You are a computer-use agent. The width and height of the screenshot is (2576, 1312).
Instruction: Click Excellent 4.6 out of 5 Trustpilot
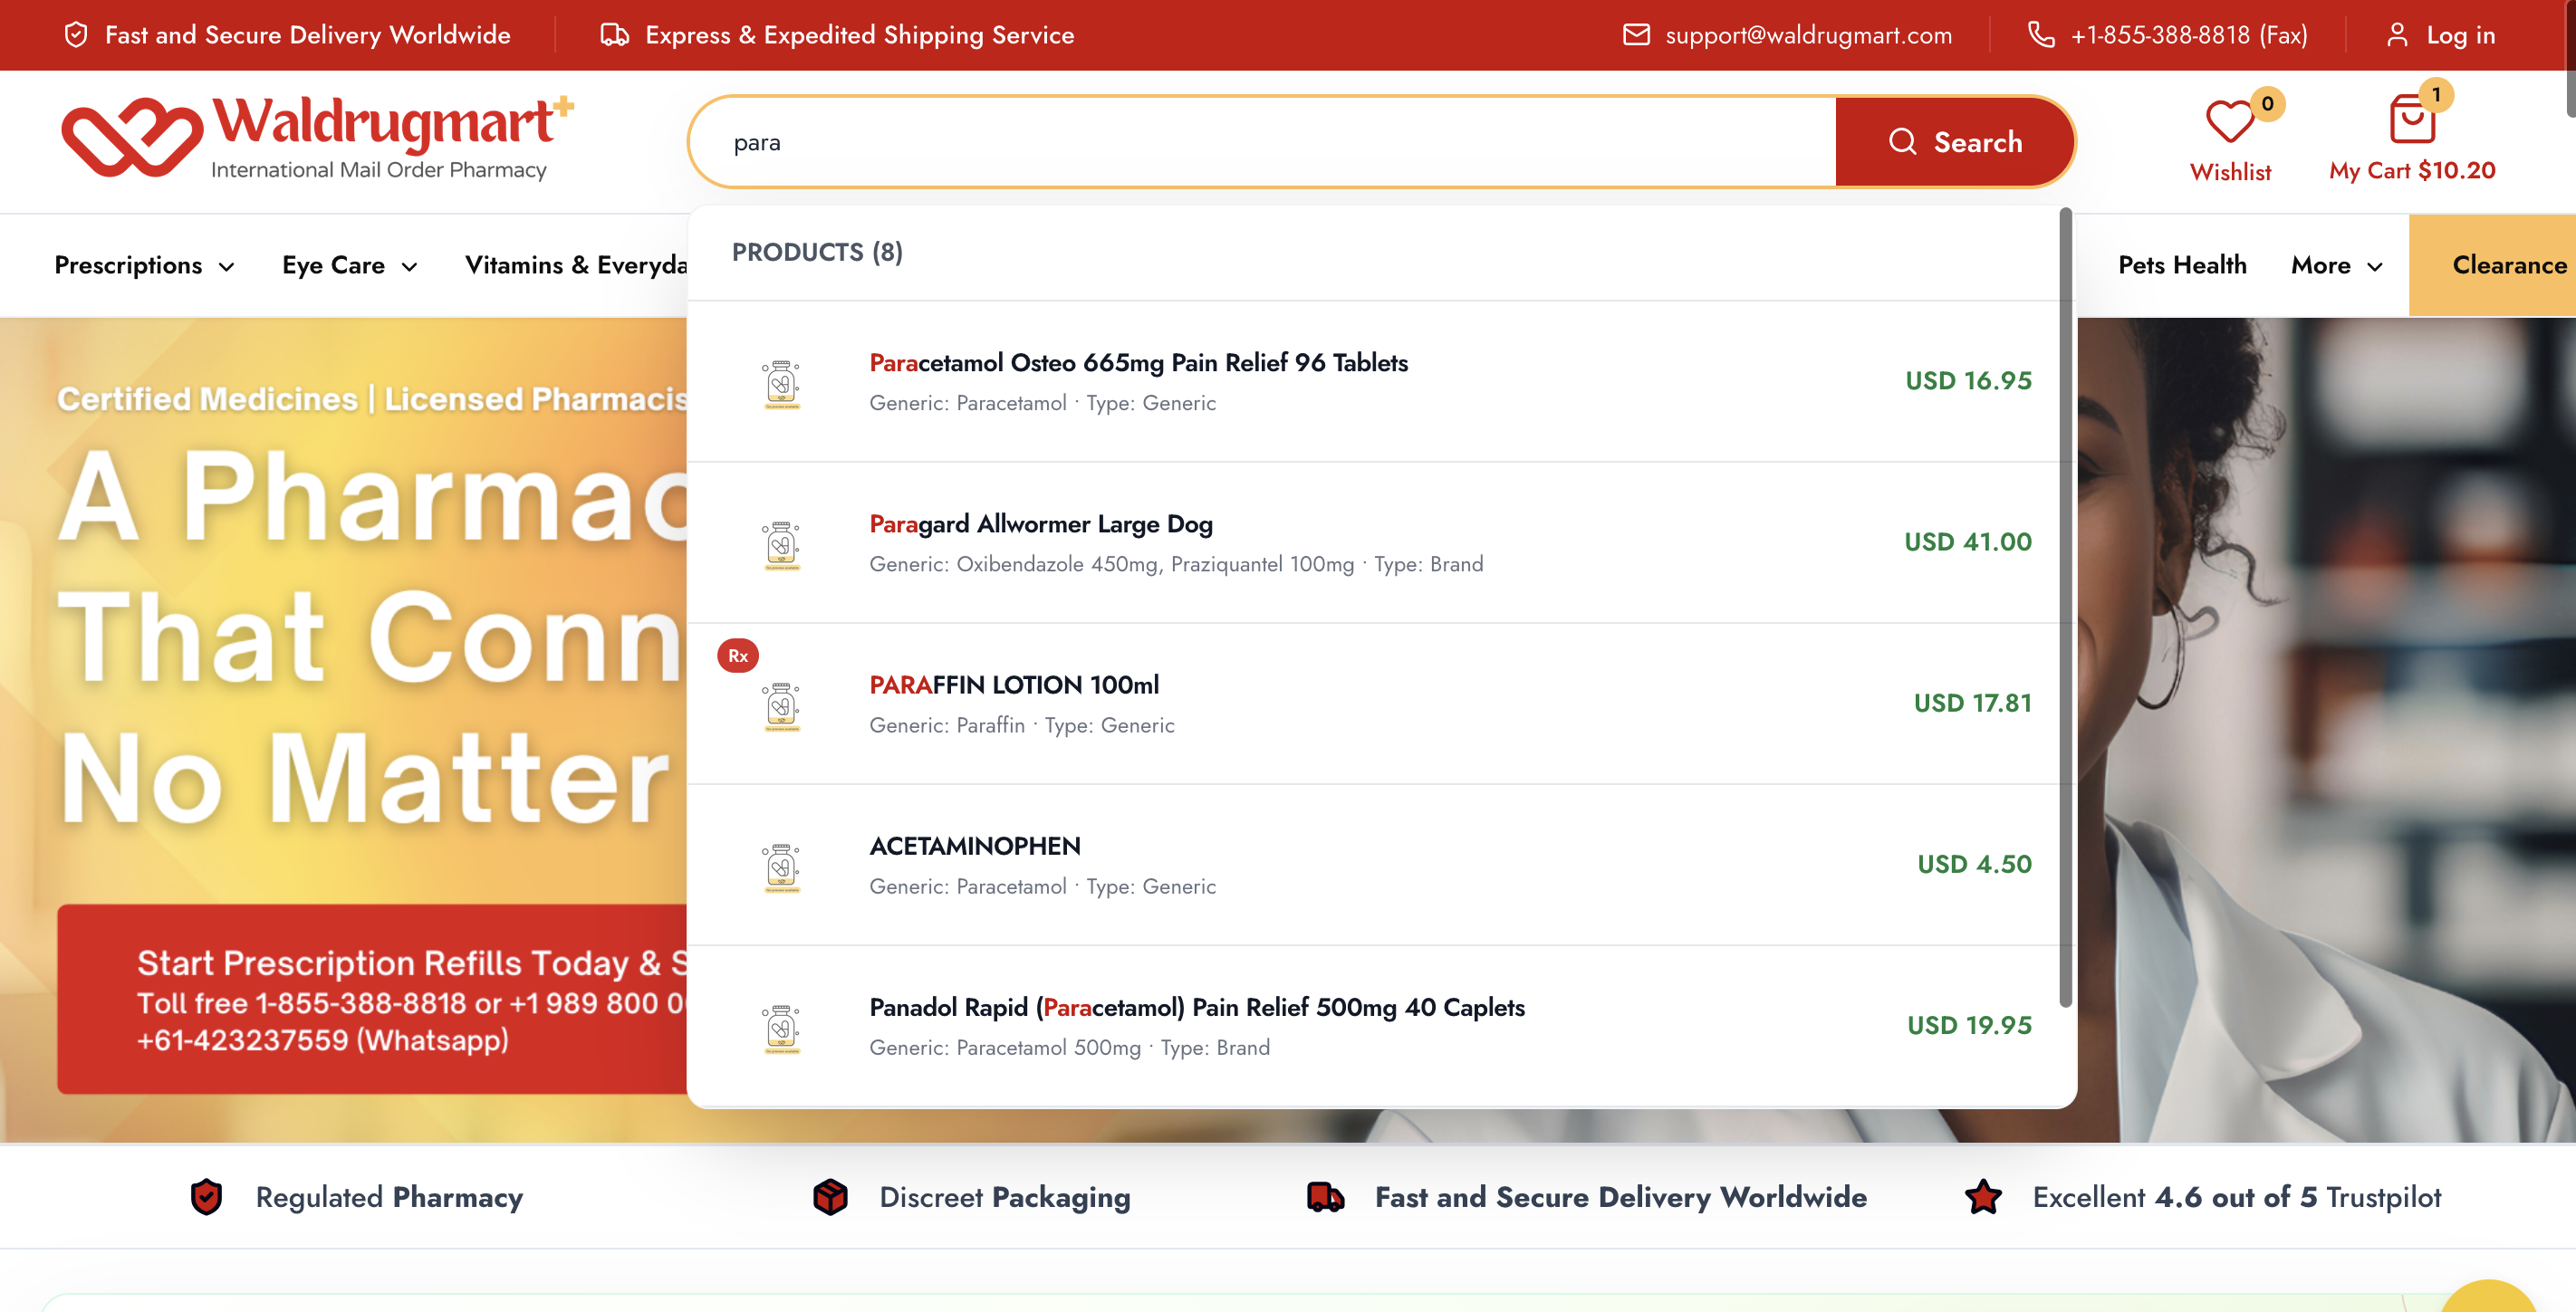(2236, 1197)
